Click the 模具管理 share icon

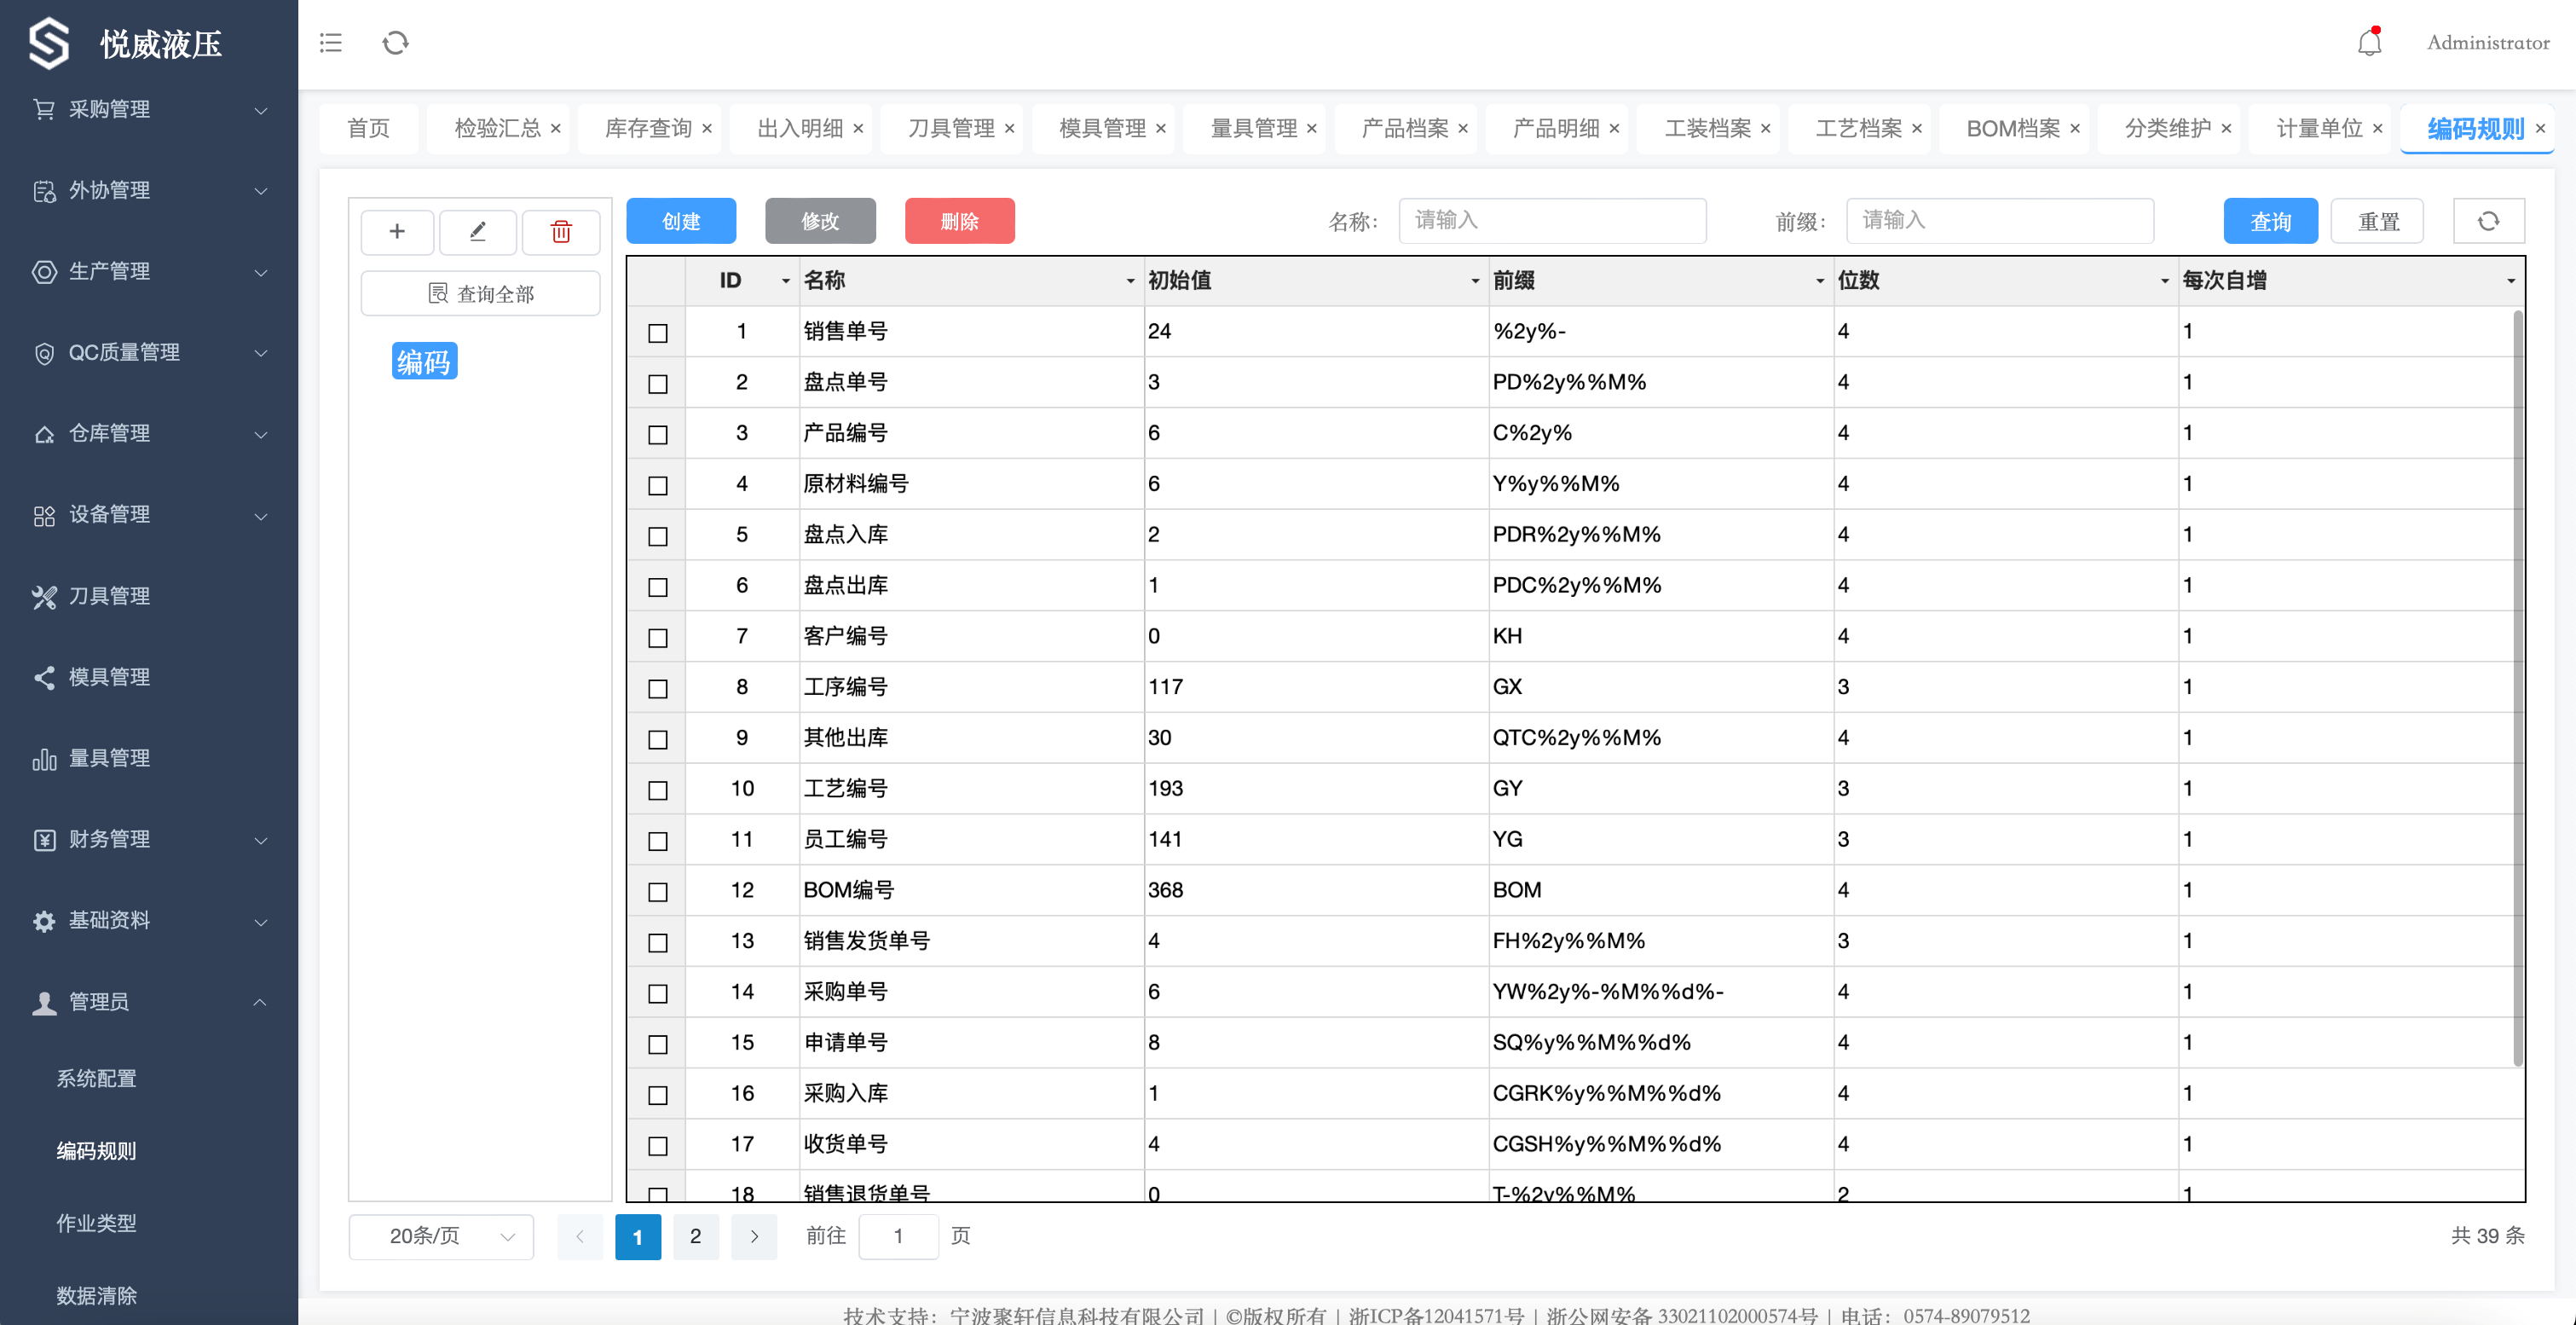[44, 678]
